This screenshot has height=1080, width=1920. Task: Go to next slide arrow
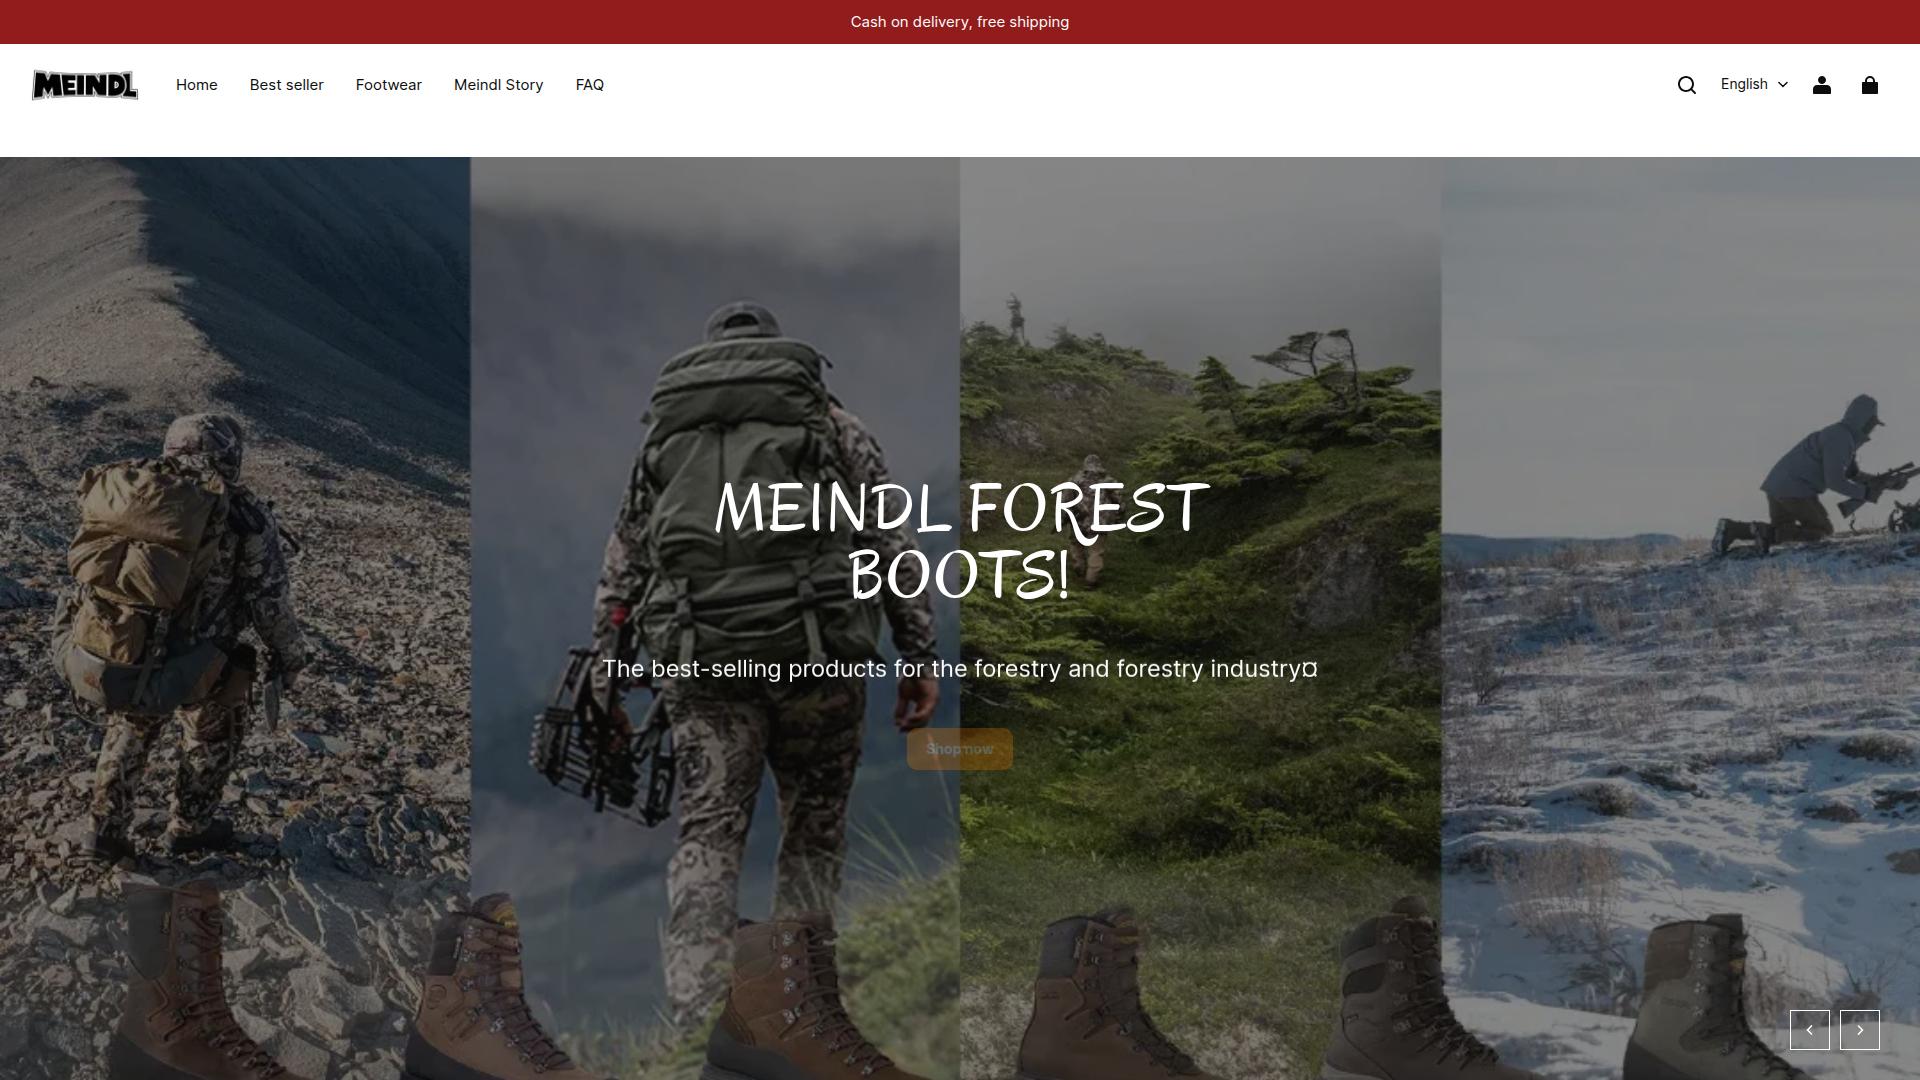click(1860, 1030)
